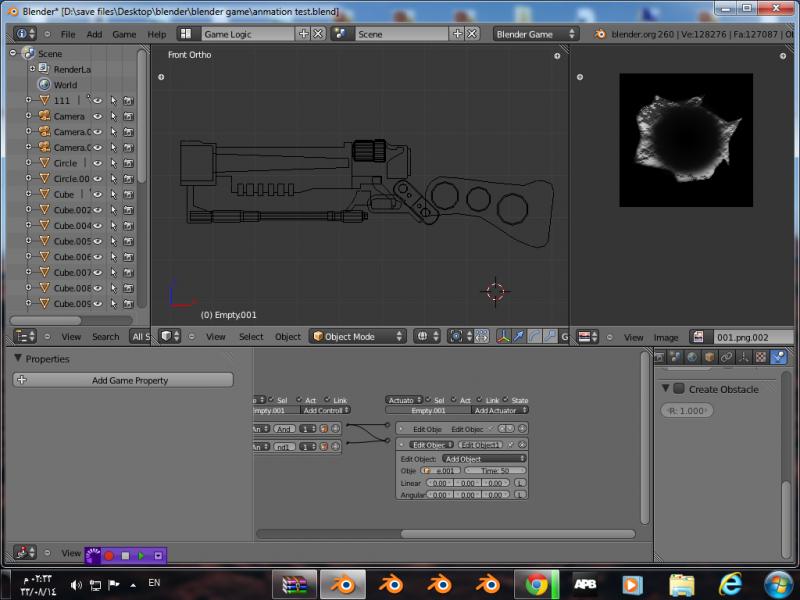Expand the RenderLayers tree item
800x600 pixels.
[x=32, y=69]
